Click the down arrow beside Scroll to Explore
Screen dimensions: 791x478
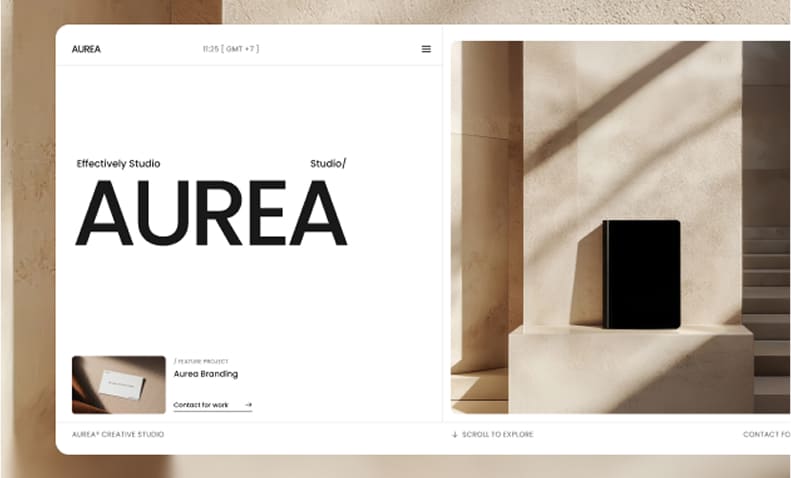pyautogui.click(x=454, y=434)
